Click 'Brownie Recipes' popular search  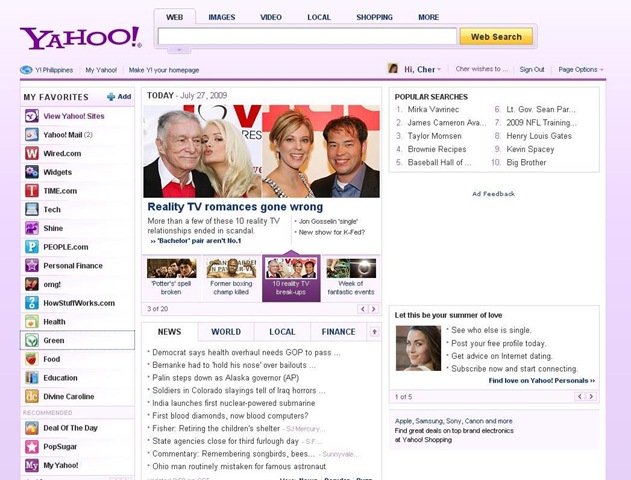437,149
